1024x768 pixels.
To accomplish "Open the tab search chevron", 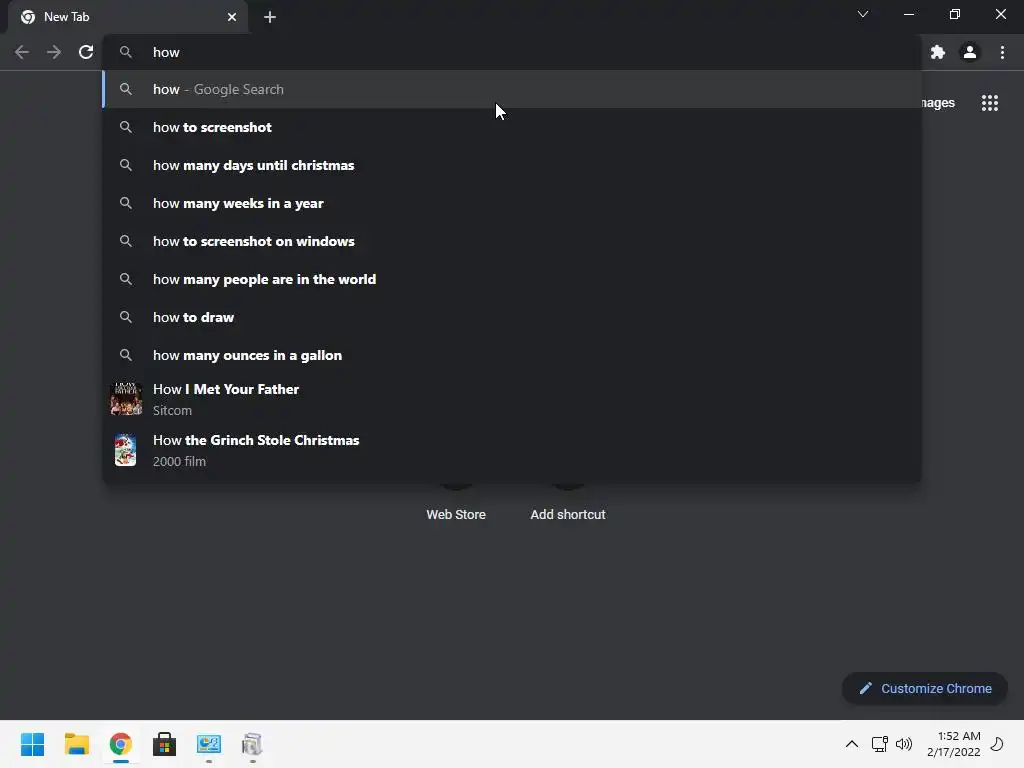I will pos(863,14).
